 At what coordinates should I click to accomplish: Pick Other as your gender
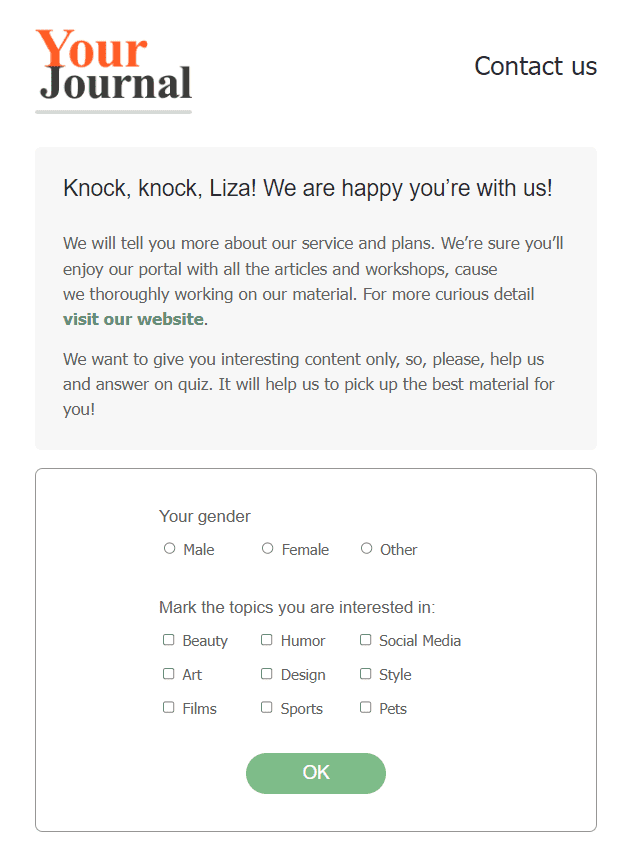367,548
